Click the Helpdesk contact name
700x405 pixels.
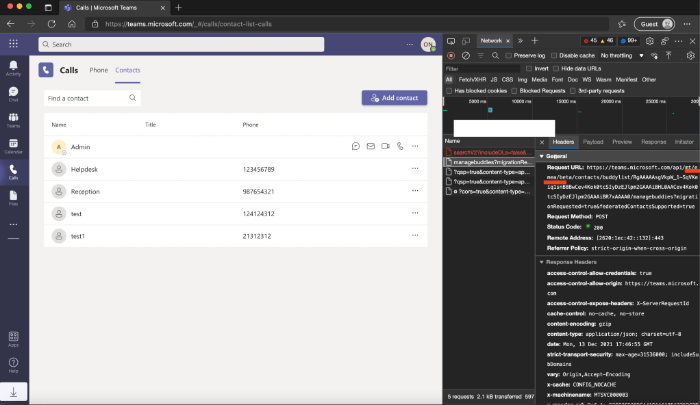click(84, 169)
